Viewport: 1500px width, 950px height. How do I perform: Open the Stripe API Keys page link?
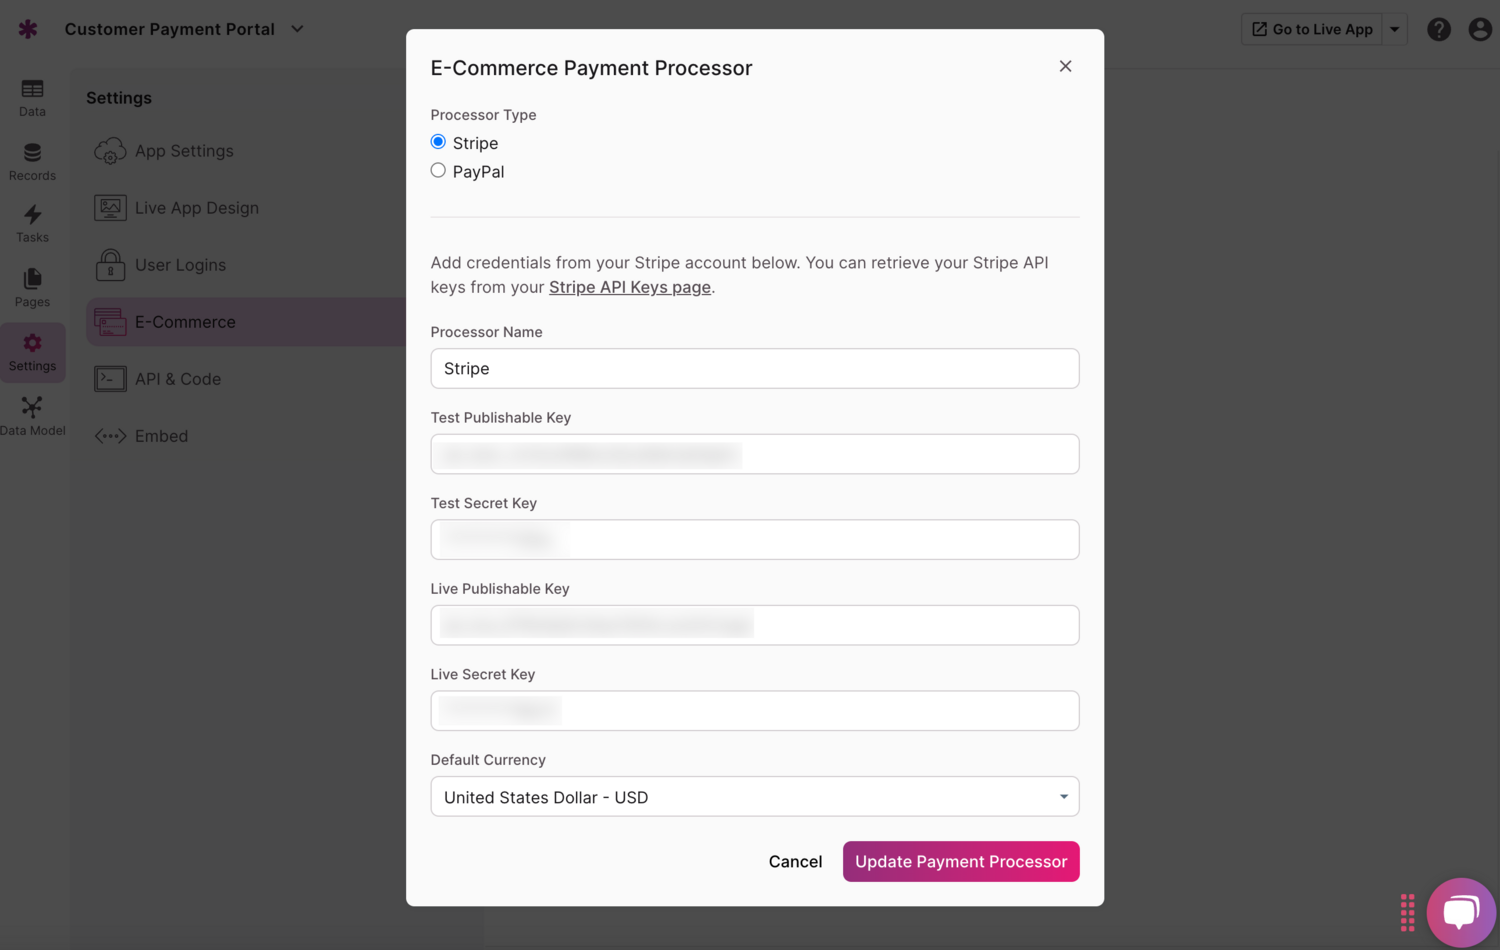tap(629, 287)
